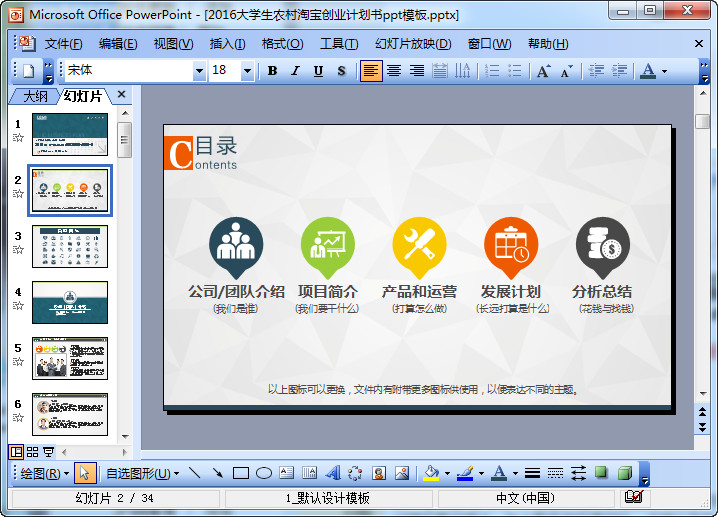The width and height of the screenshot is (718, 517).
Task: Open the 工具(T) menu
Action: point(339,44)
